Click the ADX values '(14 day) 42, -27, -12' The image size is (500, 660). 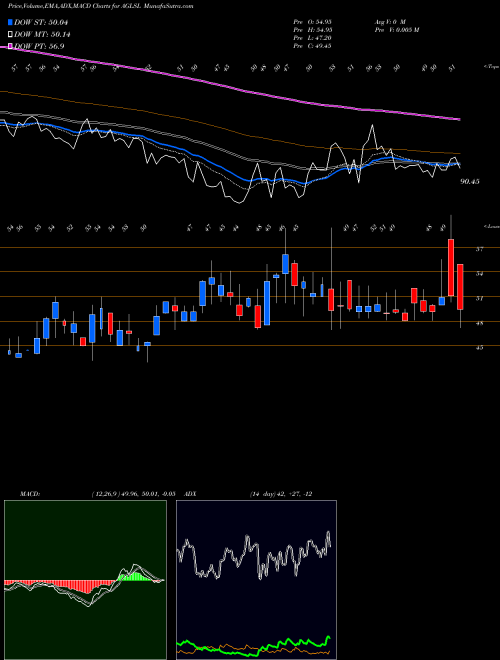(x=281, y=494)
